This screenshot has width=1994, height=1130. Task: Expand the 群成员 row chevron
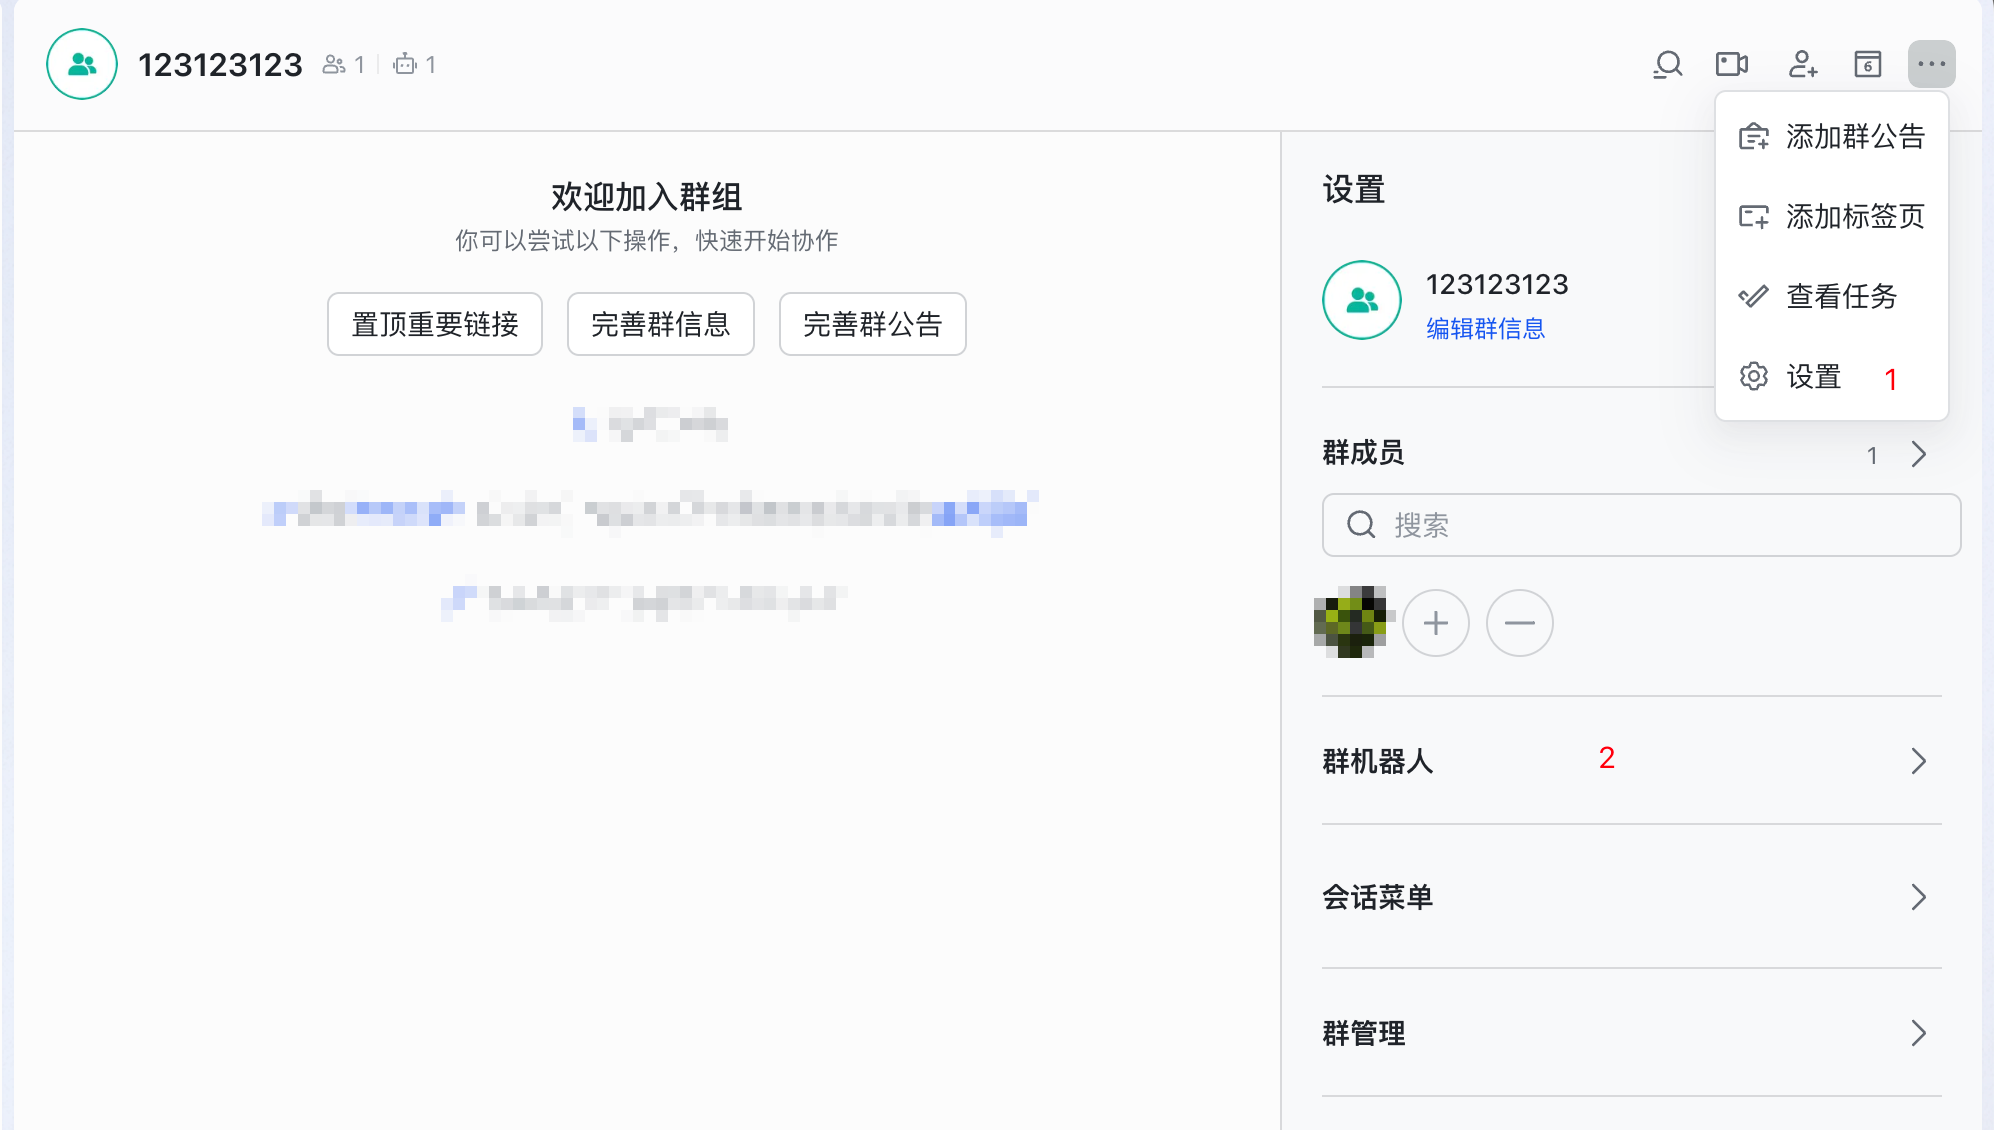(1918, 455)
